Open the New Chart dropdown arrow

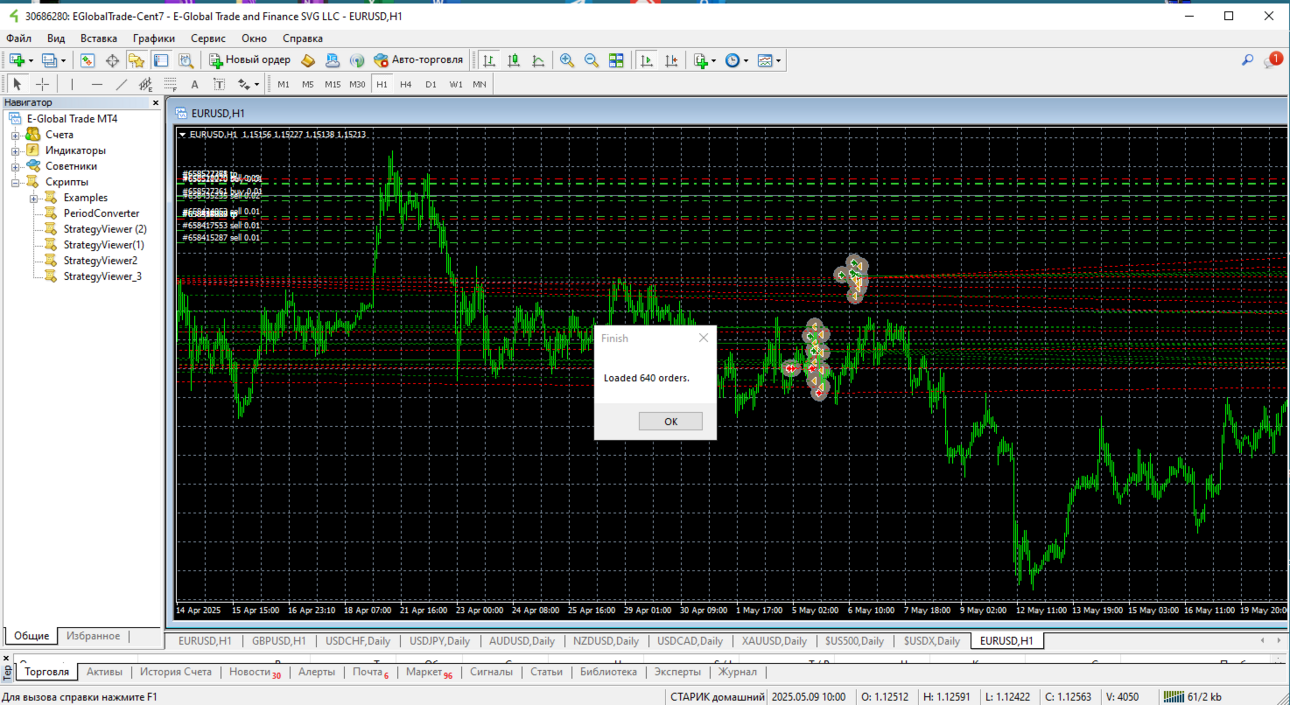point(31,61)
